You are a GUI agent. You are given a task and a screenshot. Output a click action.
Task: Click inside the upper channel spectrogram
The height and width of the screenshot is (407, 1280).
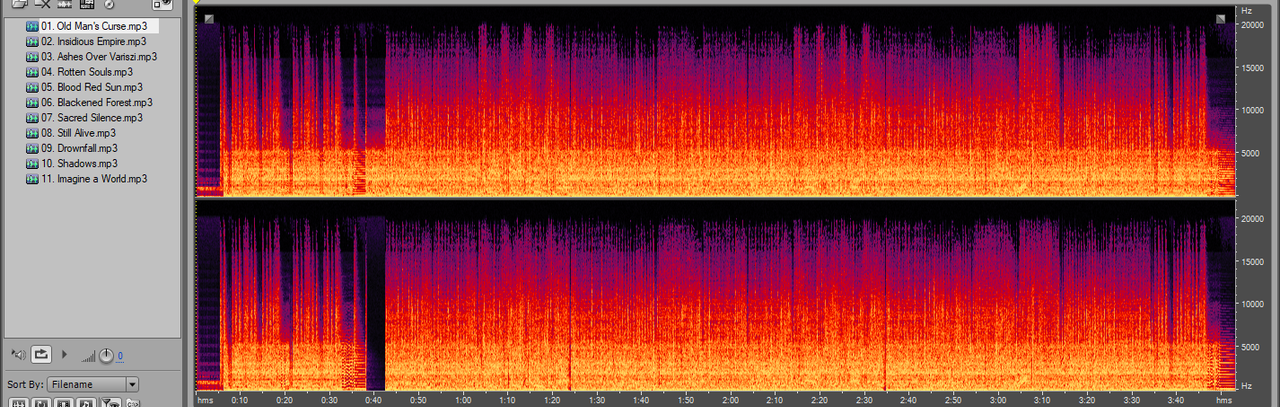(x=716, y=102)
